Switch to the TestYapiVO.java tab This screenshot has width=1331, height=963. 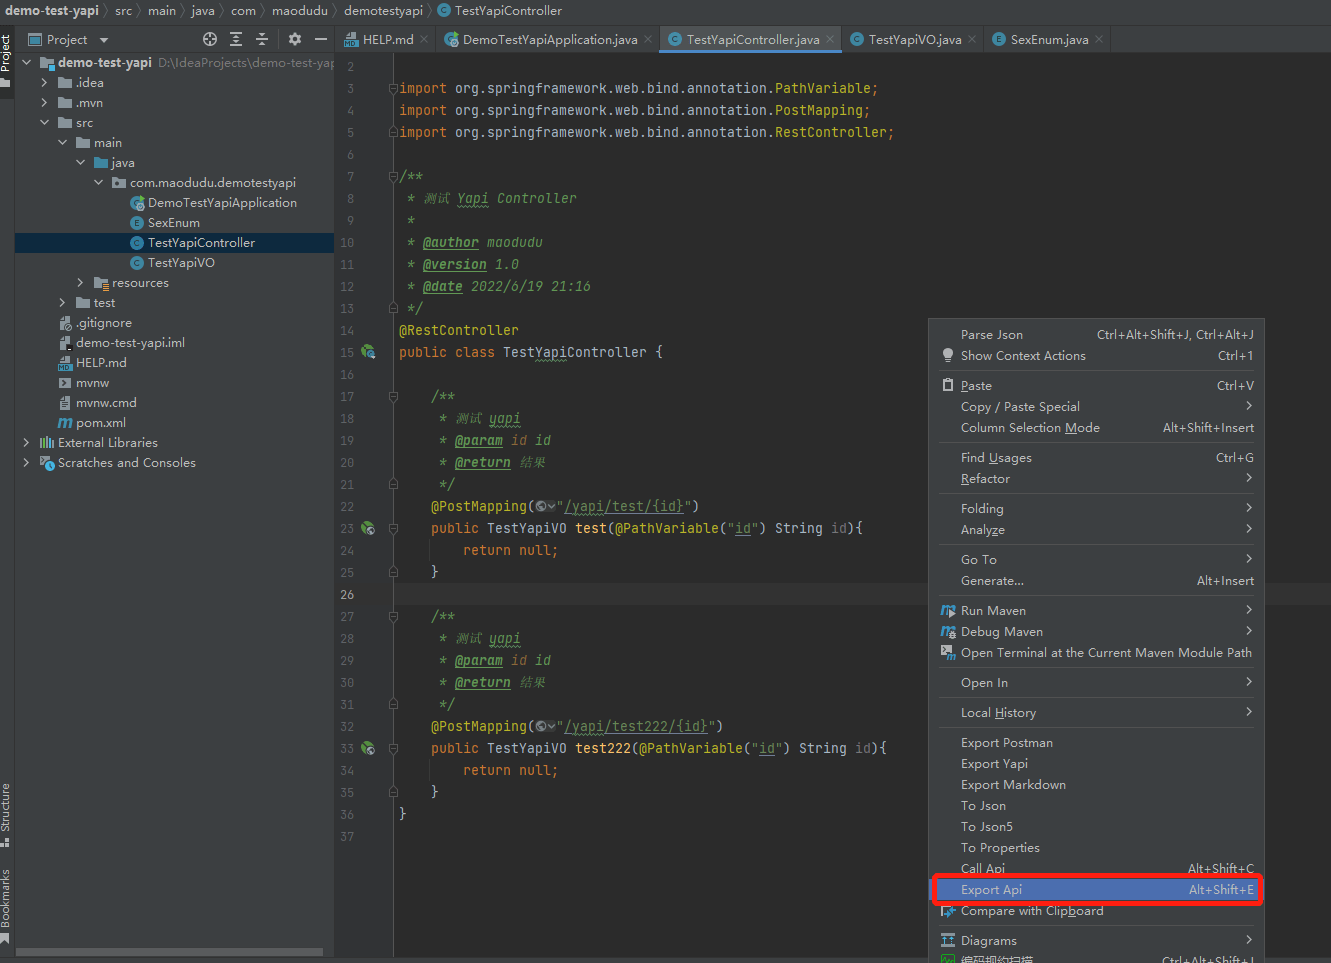tap(913, 40)
